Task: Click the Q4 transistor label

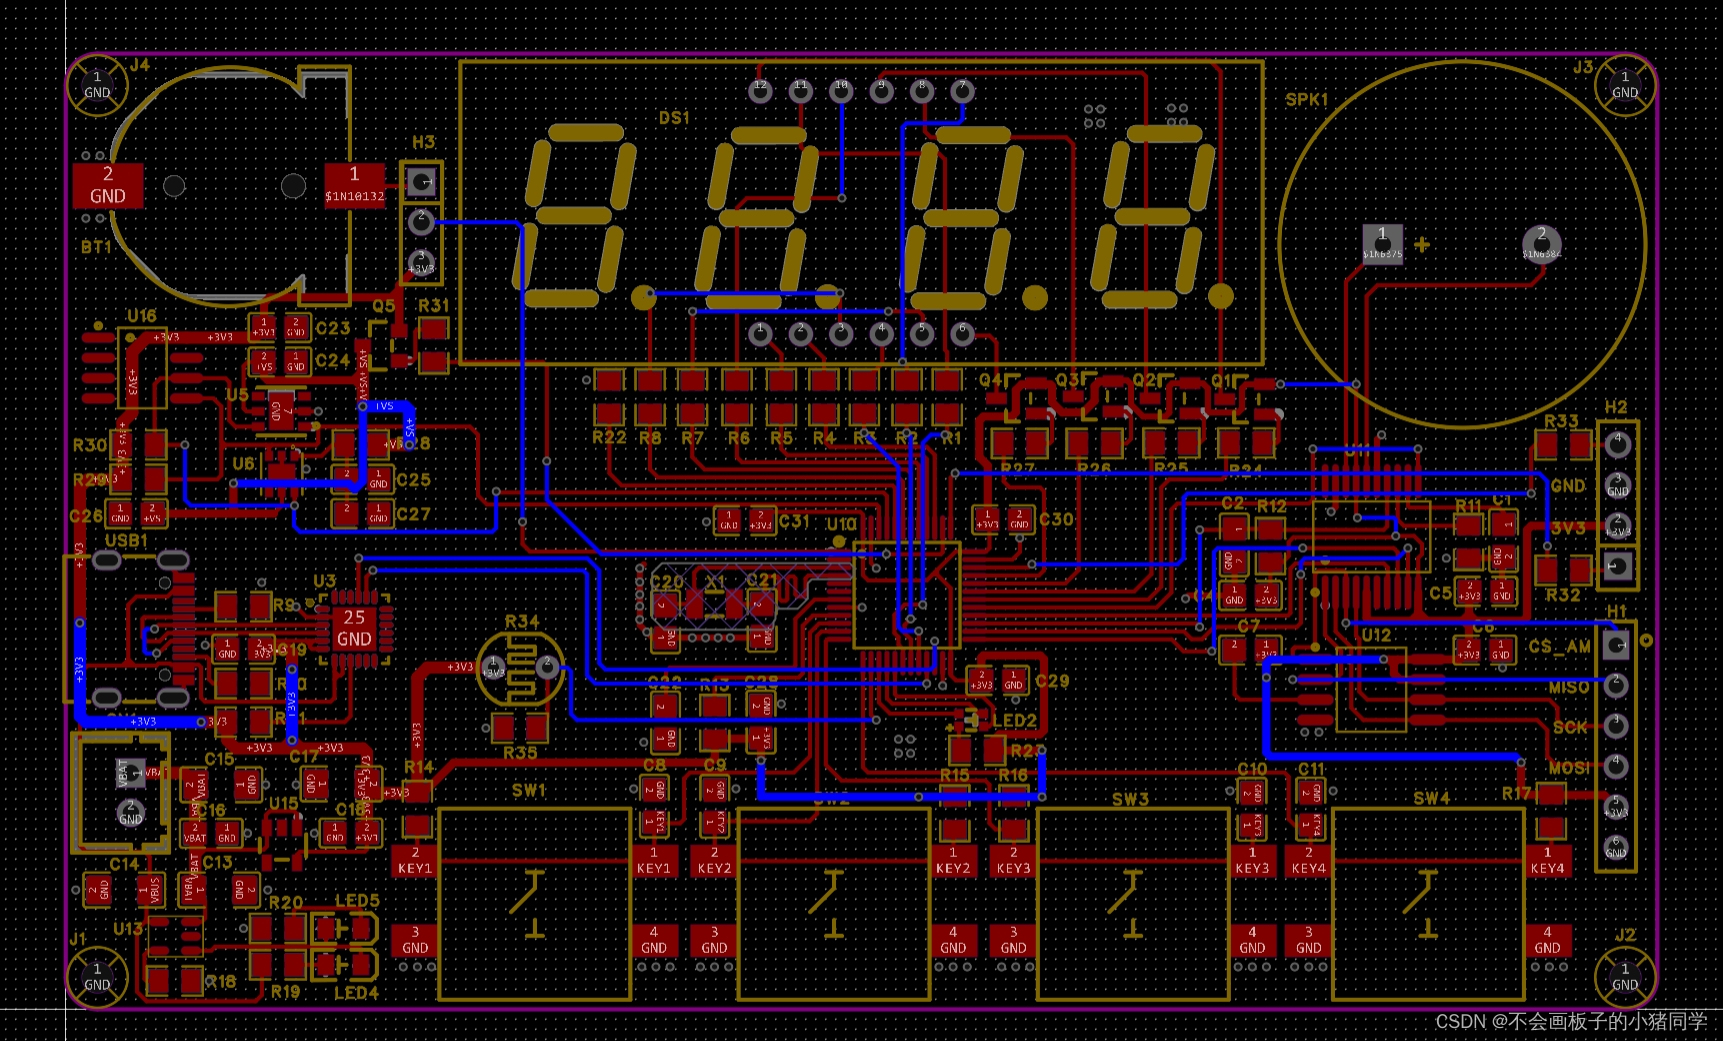Action: tap(991, 380)
